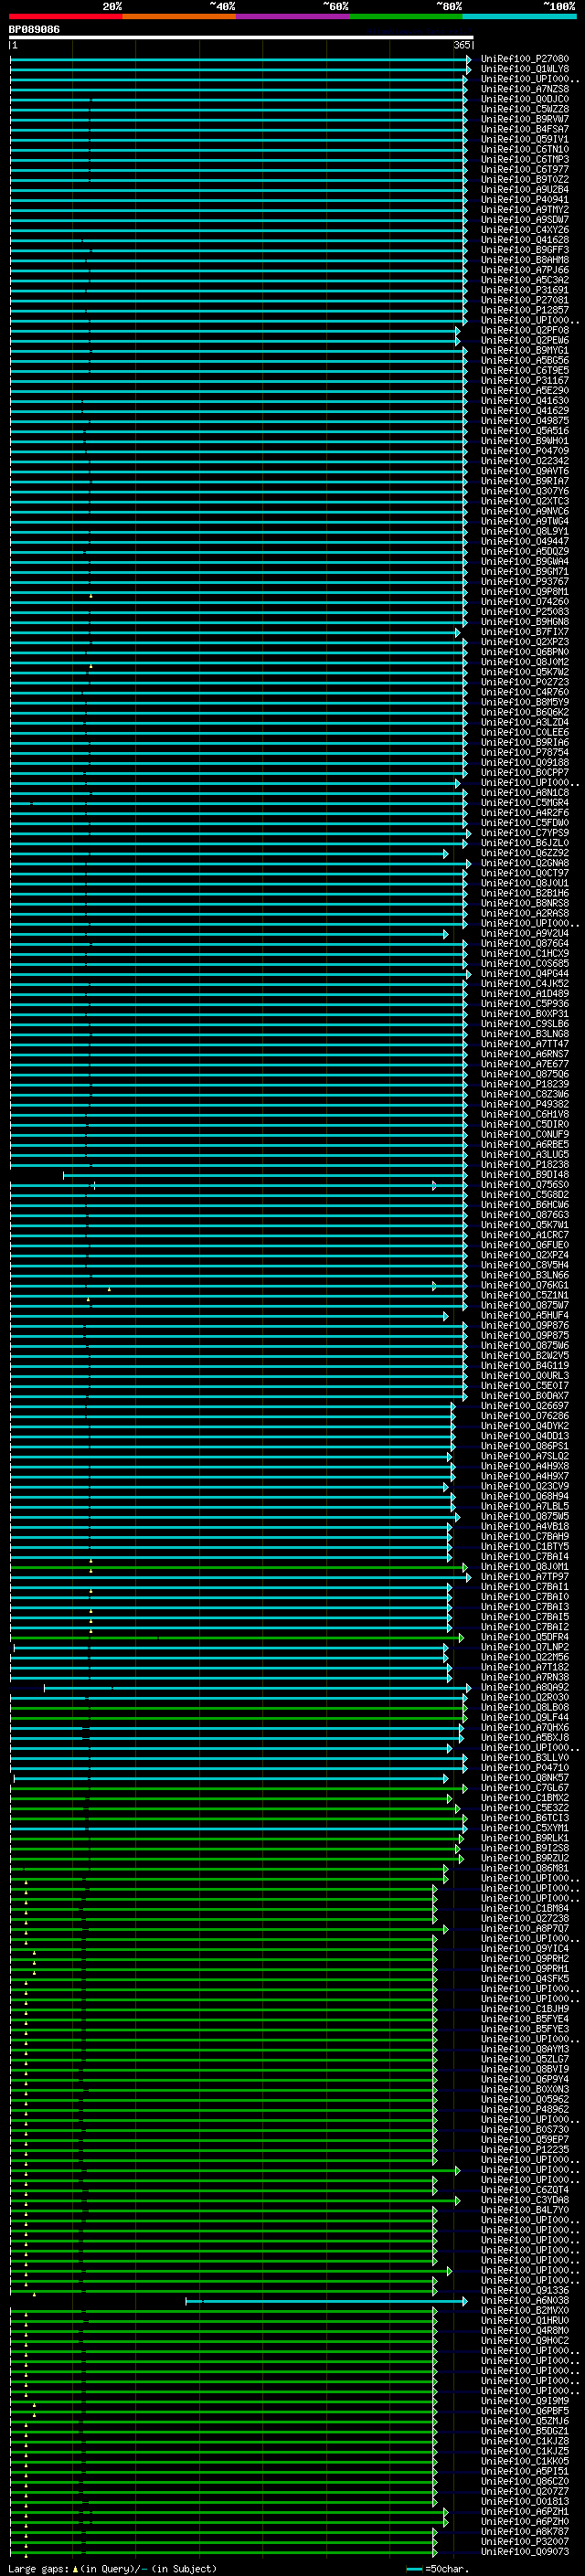Click the orange ~40% identity legend segment

(180, 16)
